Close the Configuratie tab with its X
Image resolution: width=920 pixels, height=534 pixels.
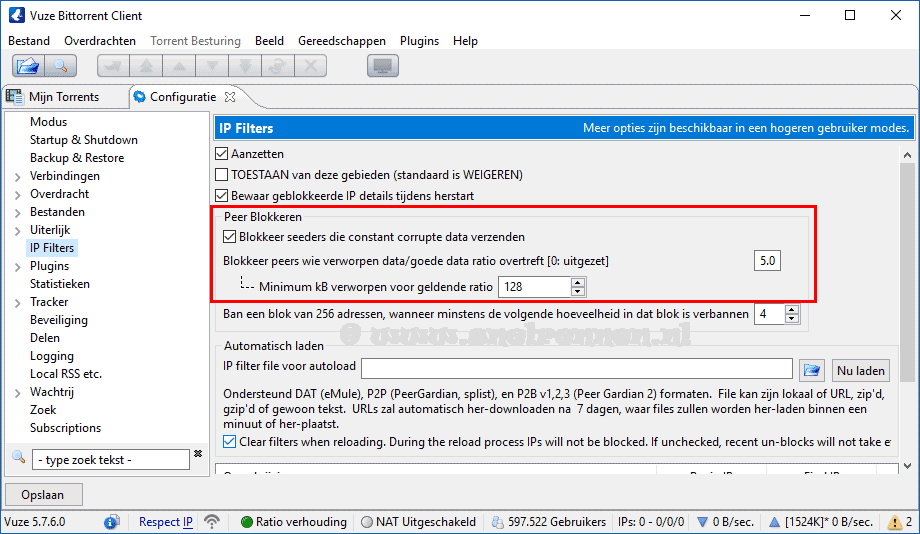coord(230,97)
